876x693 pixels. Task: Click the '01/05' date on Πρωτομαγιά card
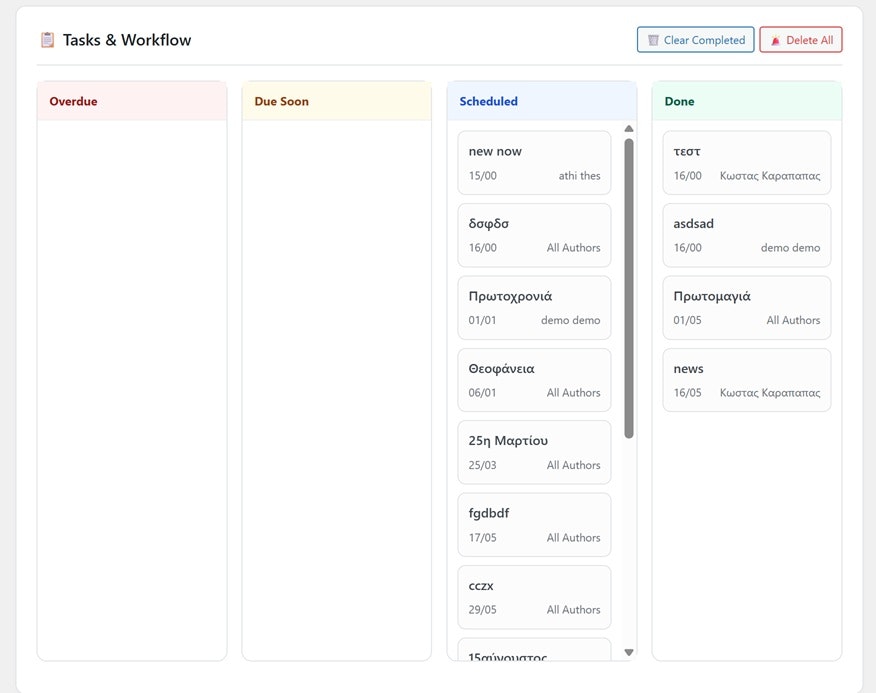coord(687,320)
